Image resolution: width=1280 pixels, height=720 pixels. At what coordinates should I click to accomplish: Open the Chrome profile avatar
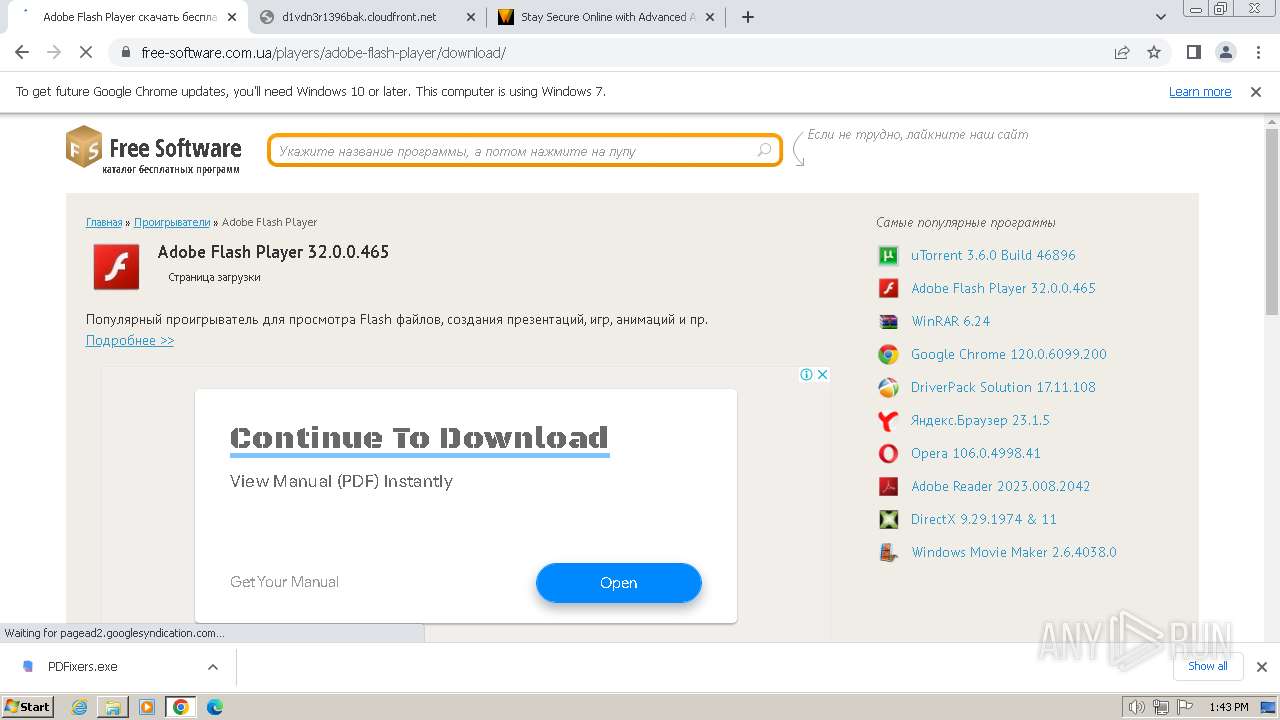(x=1225, y=53)
